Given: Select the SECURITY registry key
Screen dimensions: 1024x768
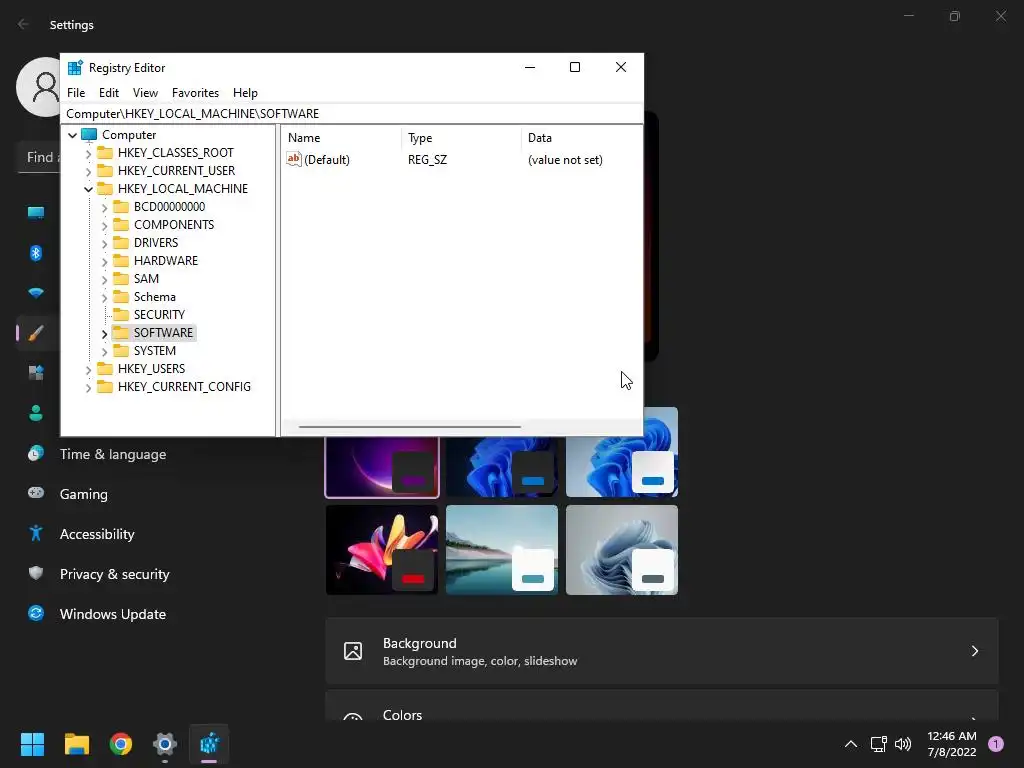Looking at the screenshot, I should pos(159,315).
